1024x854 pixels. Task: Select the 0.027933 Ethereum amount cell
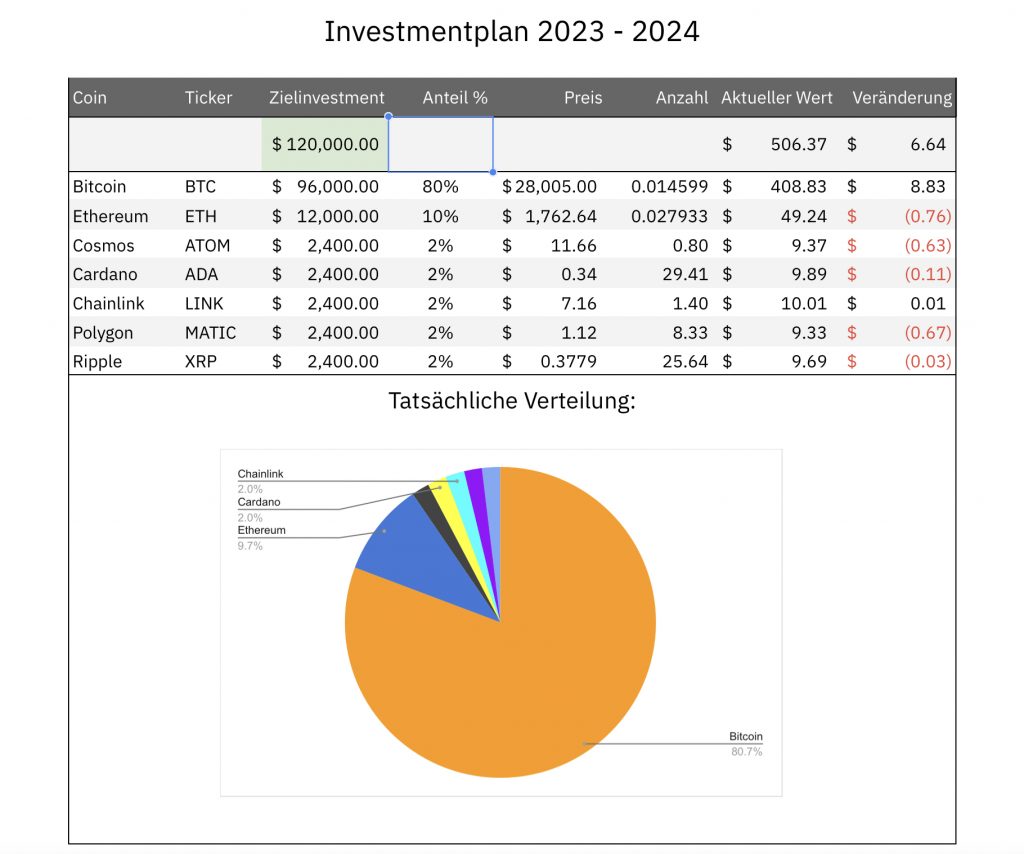tap(669, 216)
